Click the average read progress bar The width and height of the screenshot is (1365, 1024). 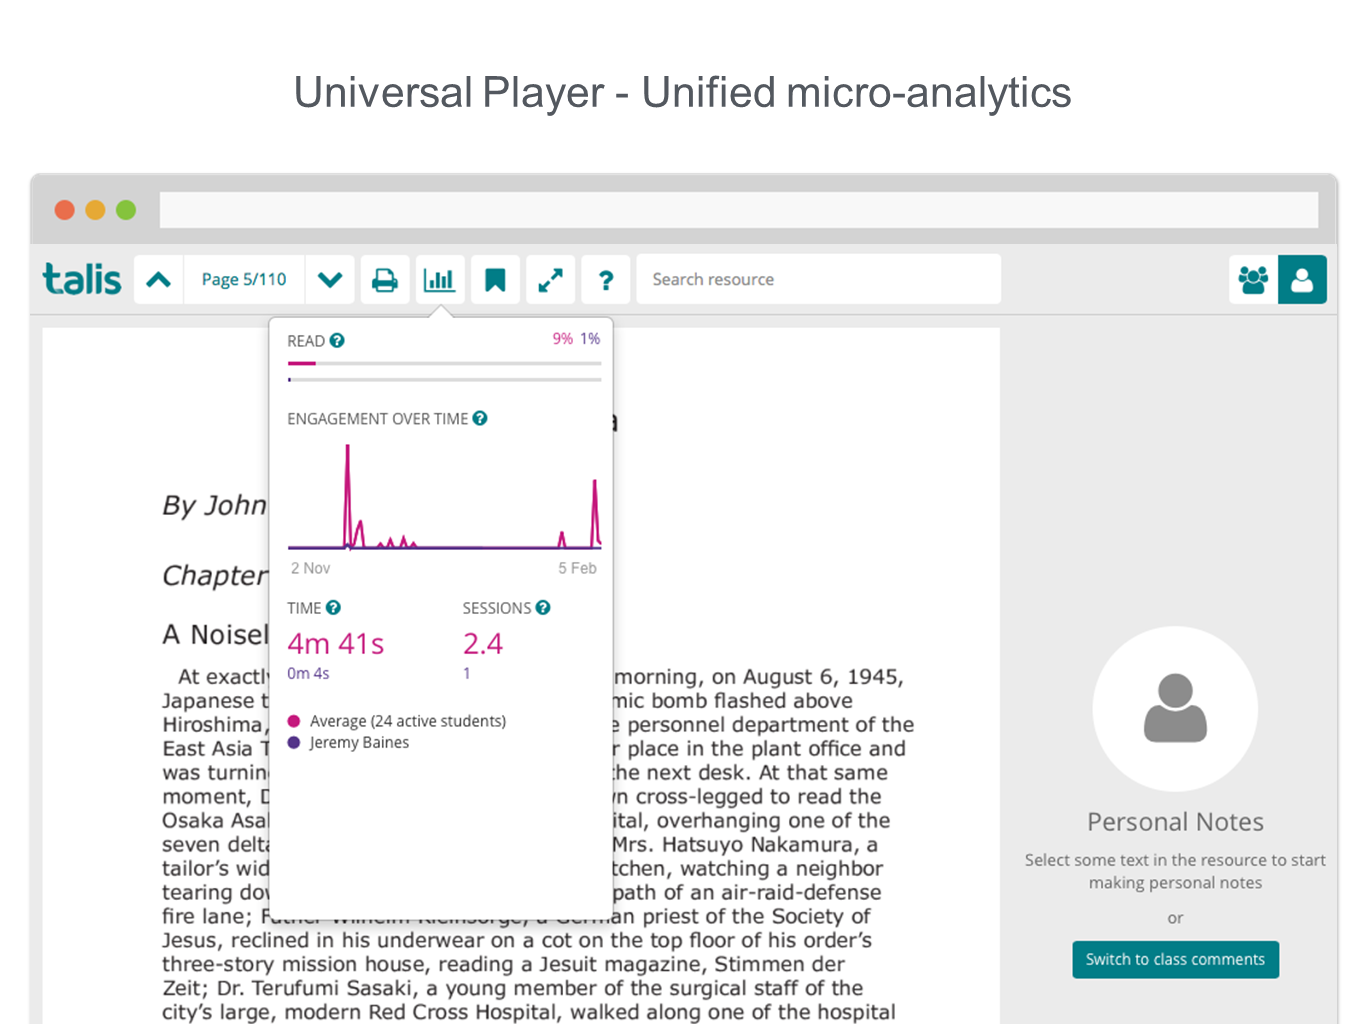[x=444, y=364]
